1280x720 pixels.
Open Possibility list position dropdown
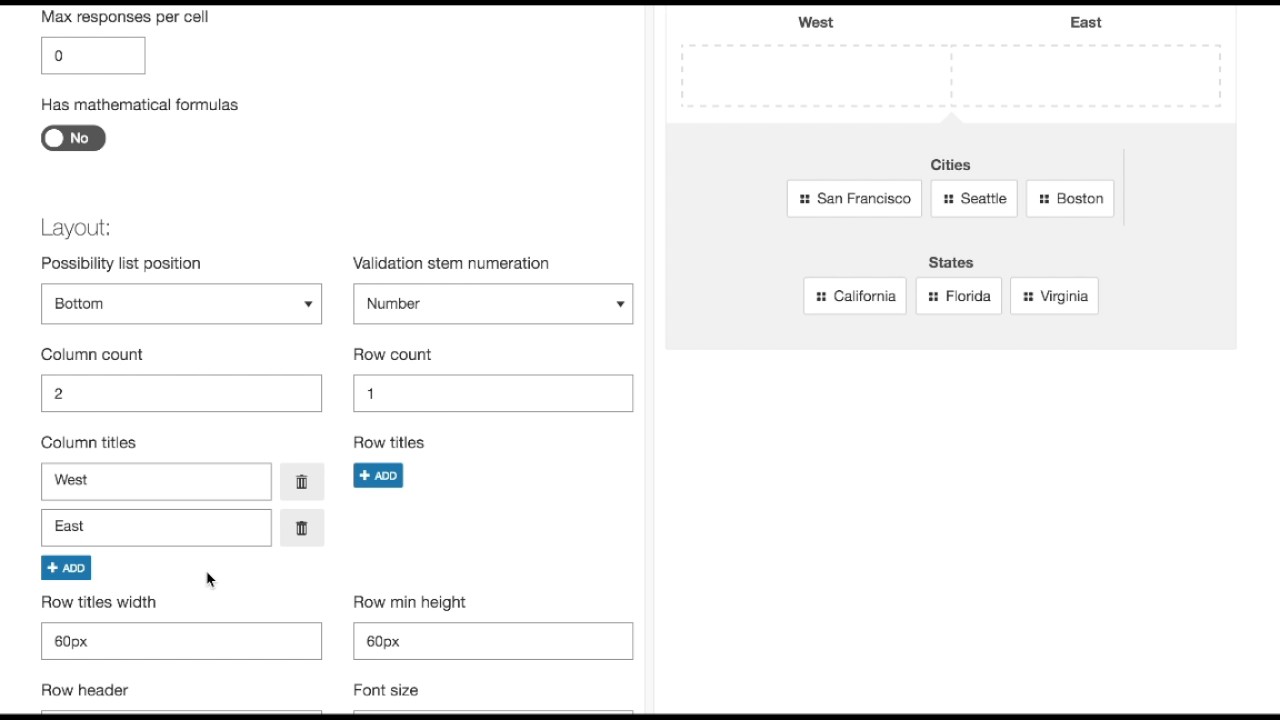(181, 304)
